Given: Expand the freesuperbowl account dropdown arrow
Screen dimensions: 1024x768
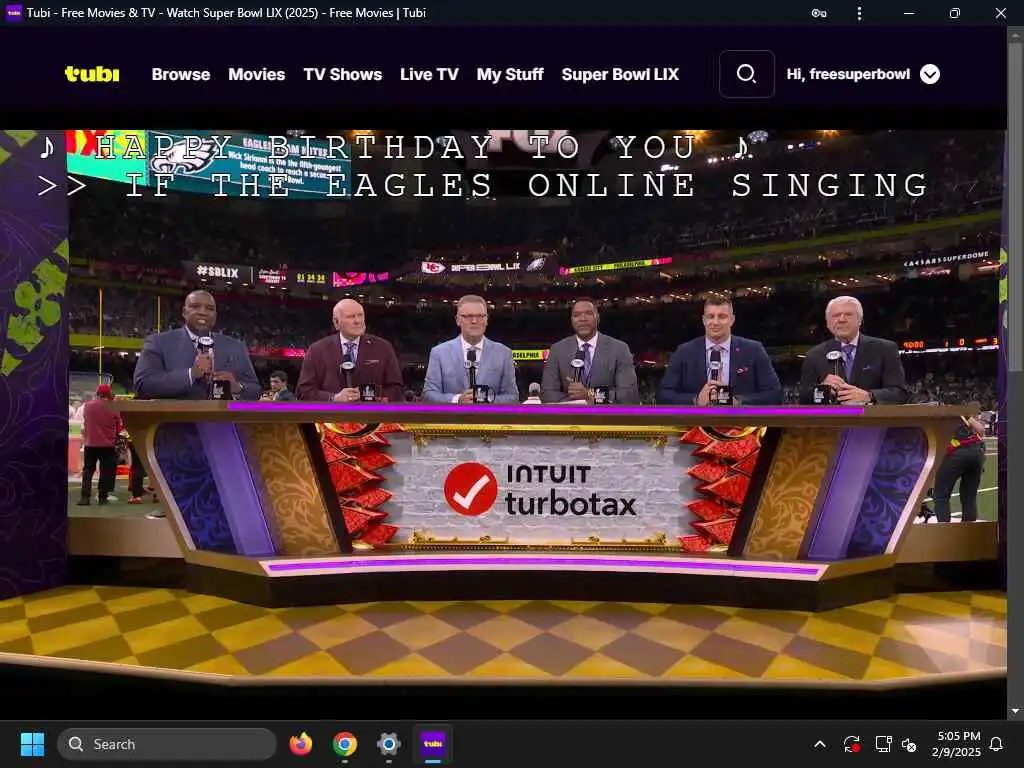Looking at the screenshot, I should click(930, 74).
